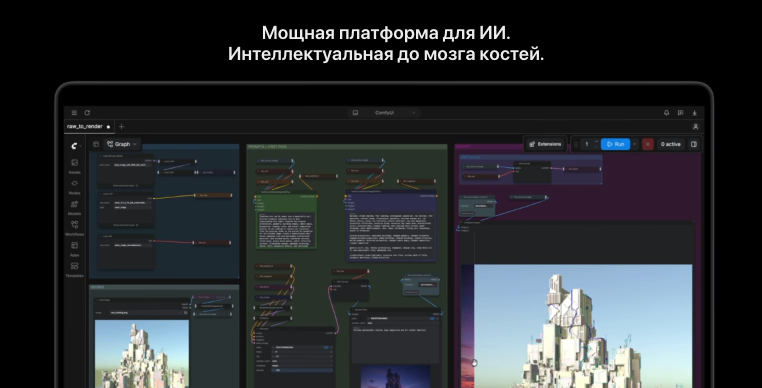This screenshot has width=762, height=388.
Task: Toggle the blue seed control in lower right node
Action: point(432,318)
